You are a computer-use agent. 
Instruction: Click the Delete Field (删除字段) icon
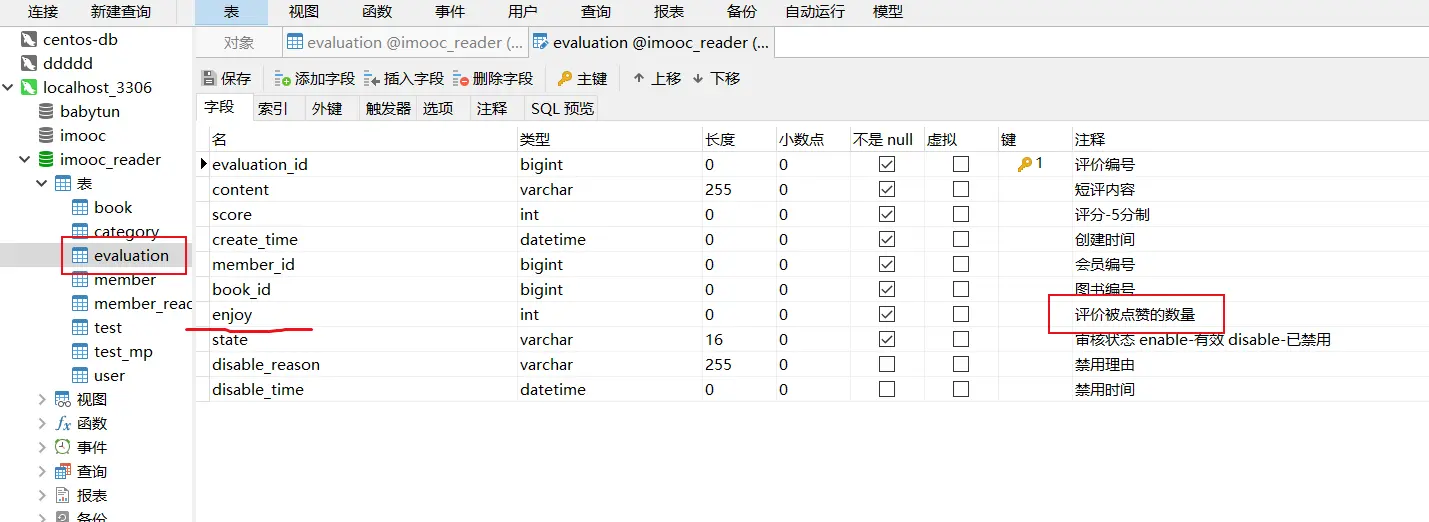[461, 78]
